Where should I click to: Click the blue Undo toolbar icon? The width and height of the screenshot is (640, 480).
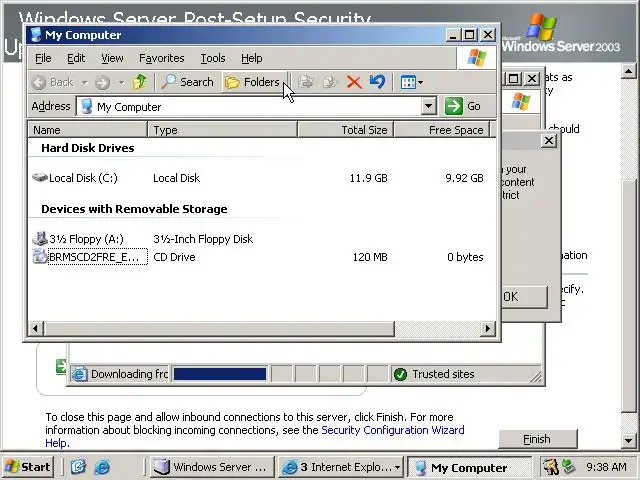click(378, 82)
